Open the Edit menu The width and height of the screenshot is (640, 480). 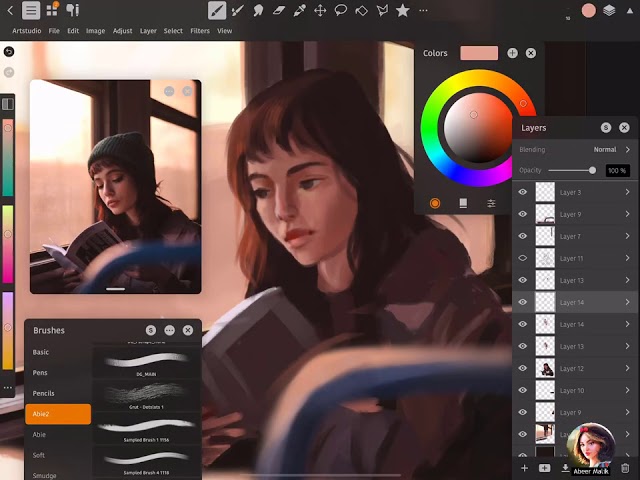pos(73,31)
